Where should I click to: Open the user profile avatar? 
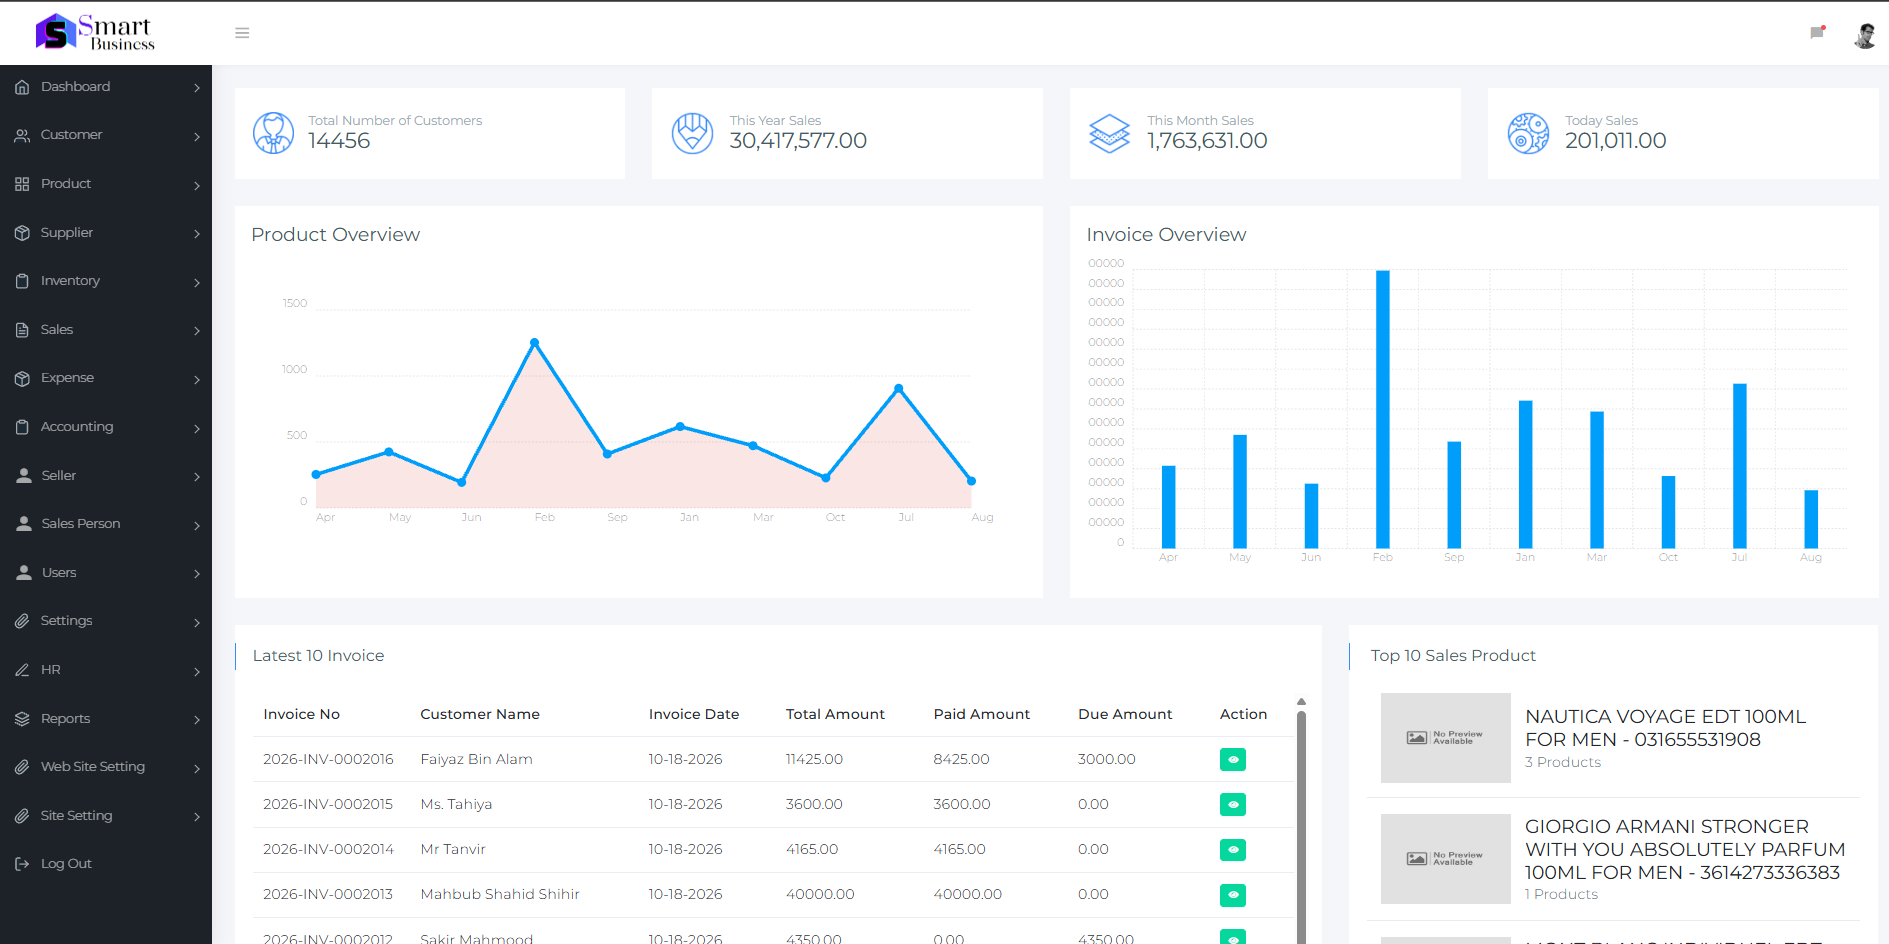(1865, 35)
